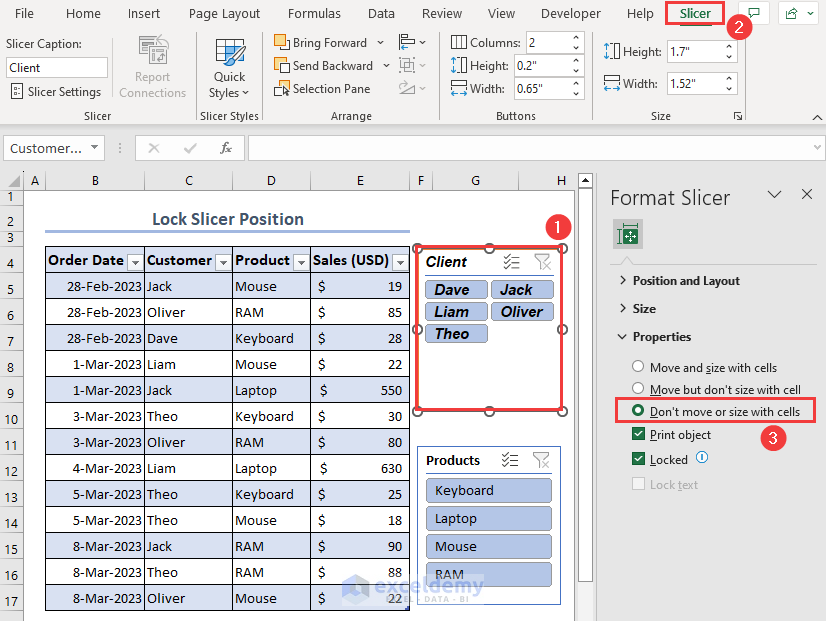
Task: Click button Height value field
Action: point(541,66)
